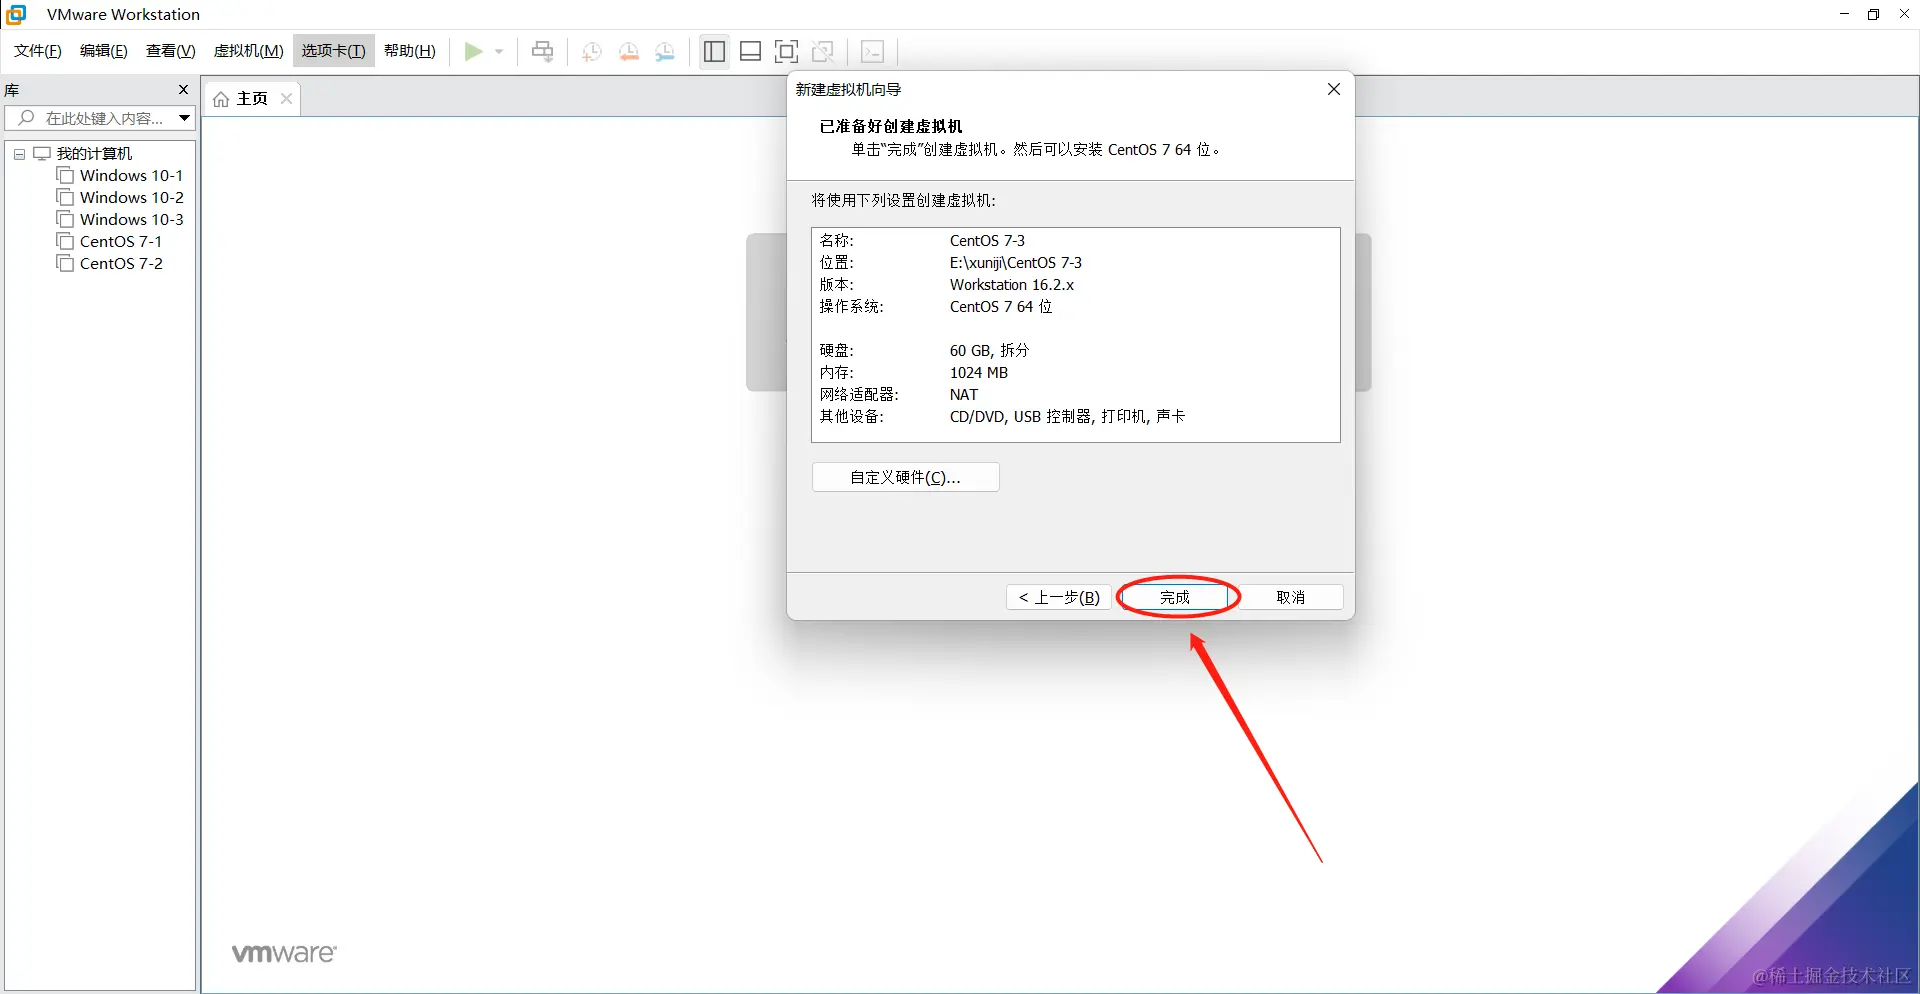Select CentOS 7-1 virtual machine
Screen dimensions: 1920x994
point(120,241)
